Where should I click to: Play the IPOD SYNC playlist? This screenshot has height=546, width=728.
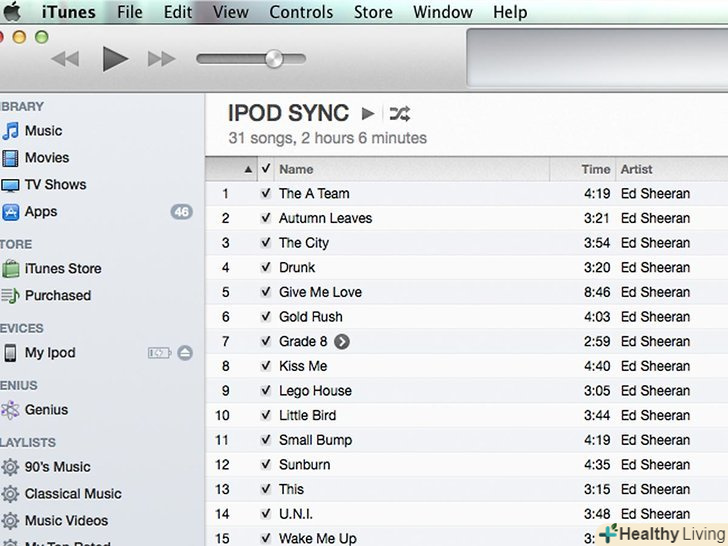click(x=368, y=113)
